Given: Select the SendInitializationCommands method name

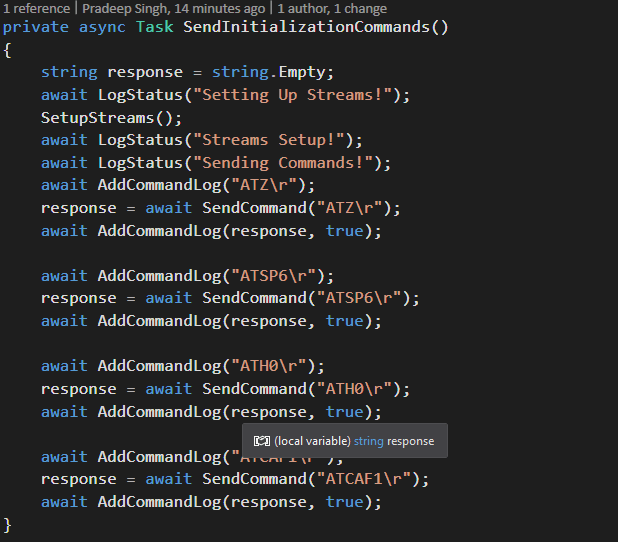Looking at the screenshot, I should tap(306, 27).
